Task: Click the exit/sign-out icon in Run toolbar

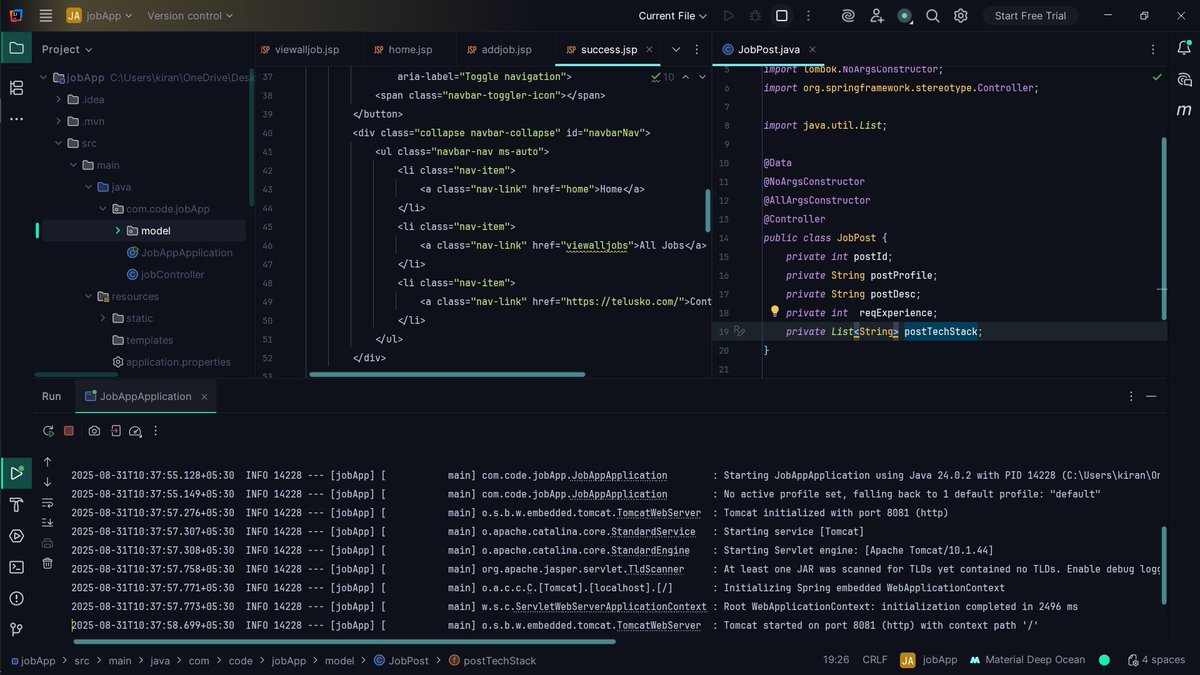Action: [115, 431]
